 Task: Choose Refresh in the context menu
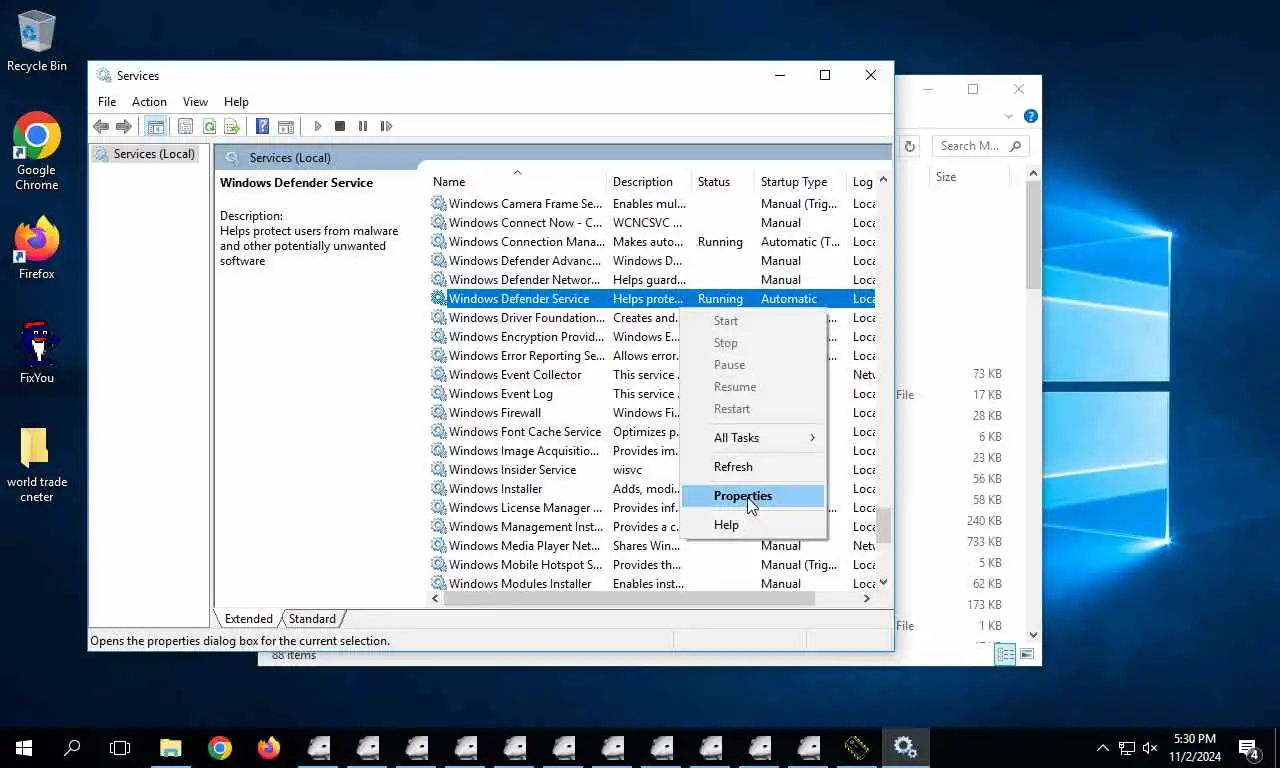pyautogui.click(x=753, y=467)
